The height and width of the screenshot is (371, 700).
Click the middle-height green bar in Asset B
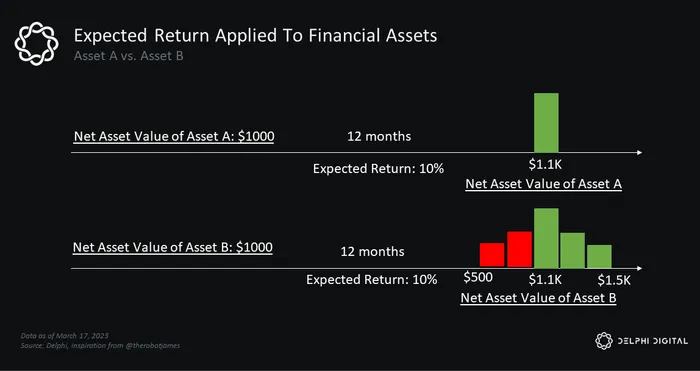point(572,250)
